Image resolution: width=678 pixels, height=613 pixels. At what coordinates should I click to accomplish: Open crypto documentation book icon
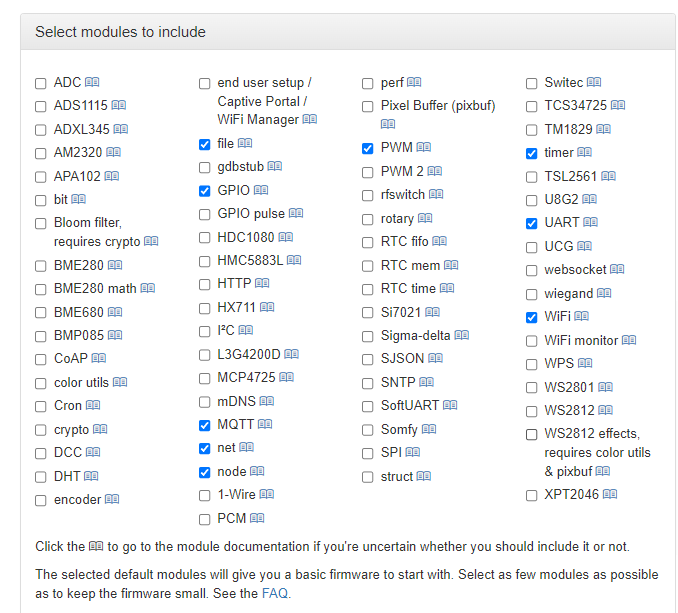coord(100,429)
